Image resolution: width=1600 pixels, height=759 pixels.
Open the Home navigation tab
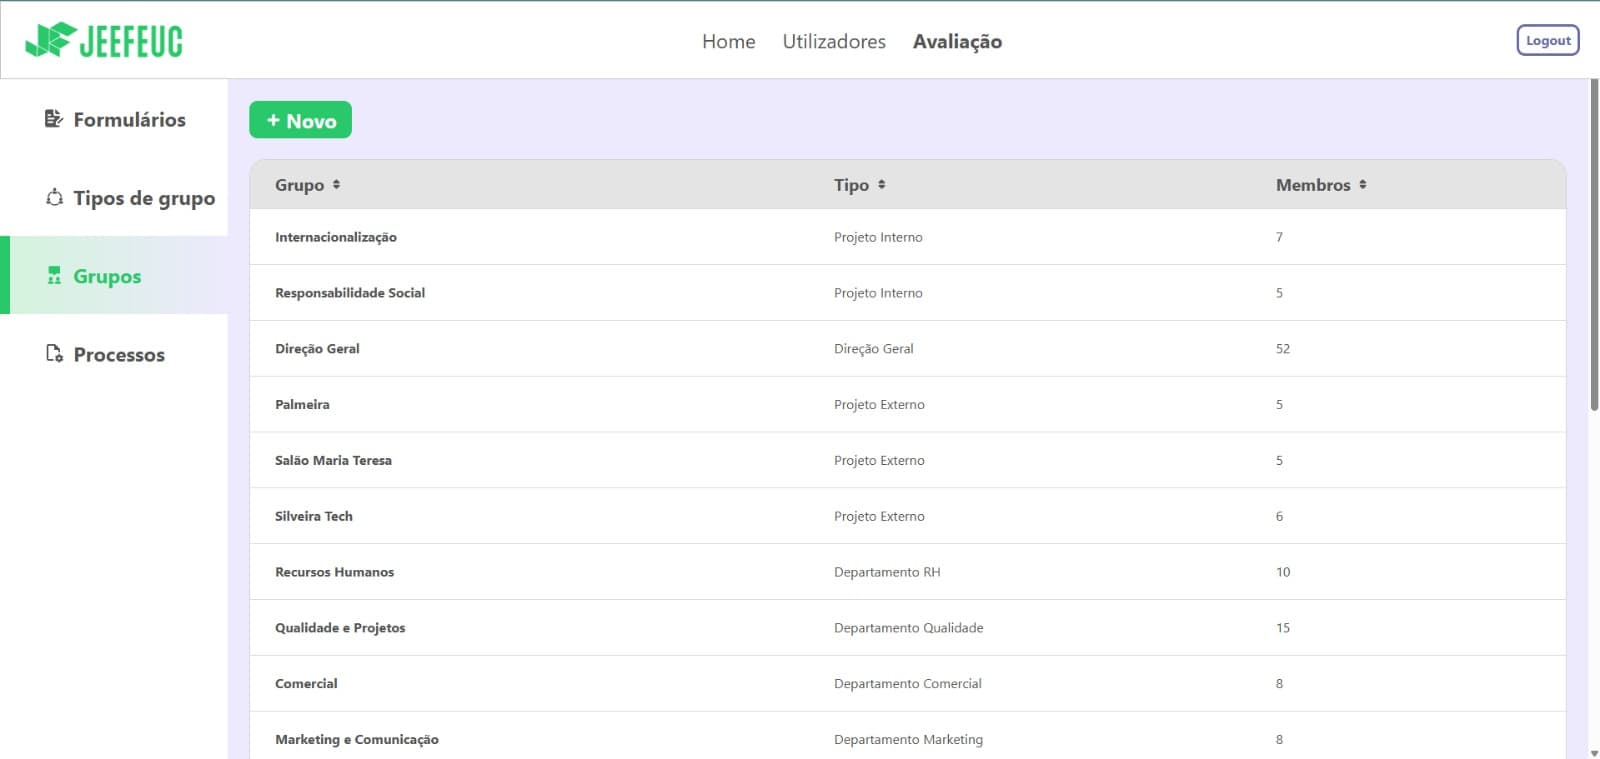click(728, 41)
